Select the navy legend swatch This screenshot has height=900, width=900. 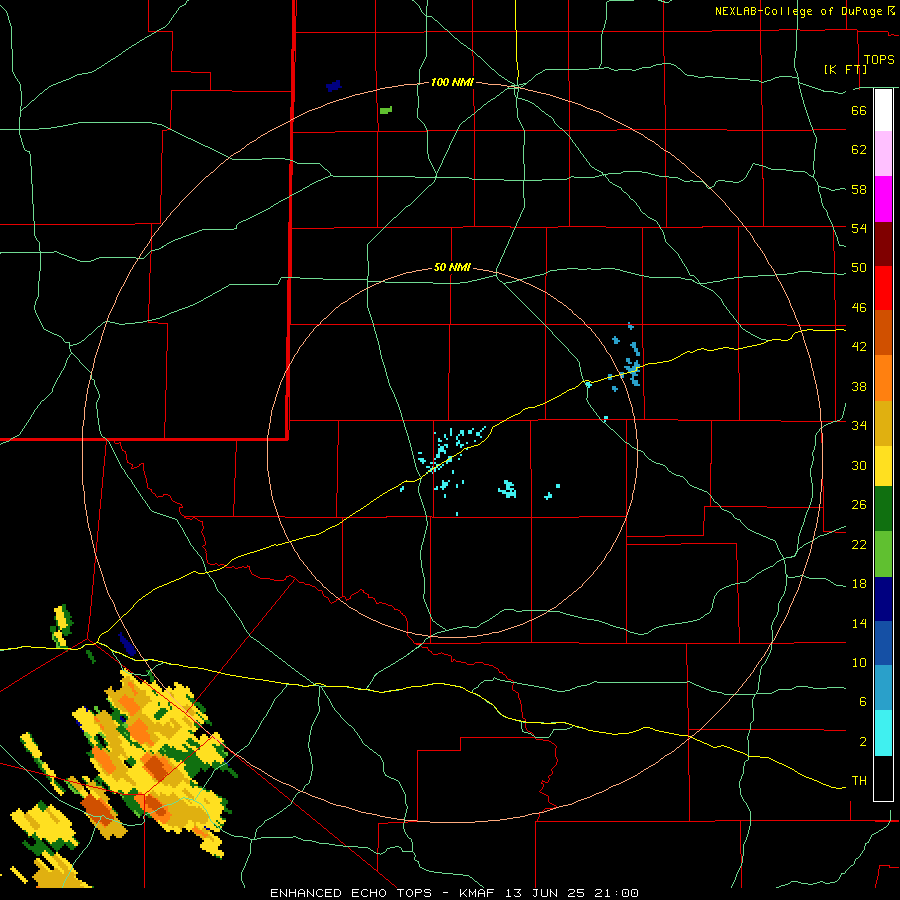(x=883, y=599)
